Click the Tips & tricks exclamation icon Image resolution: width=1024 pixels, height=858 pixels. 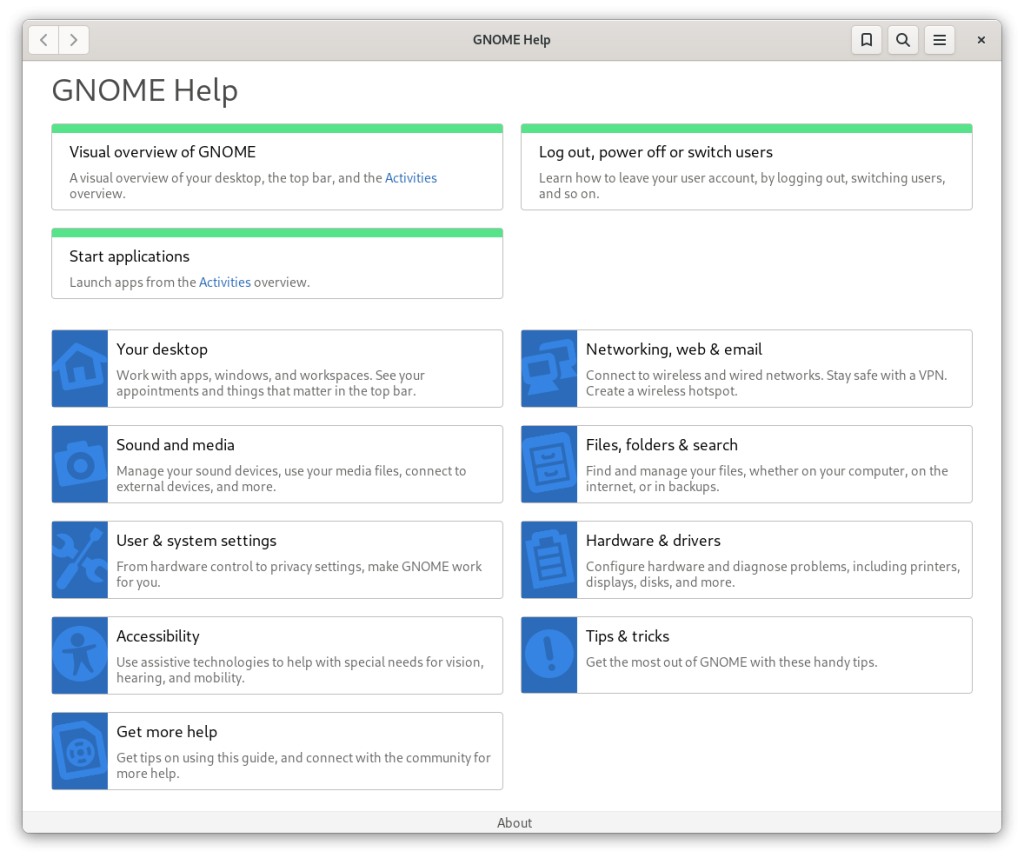point(549,655)
